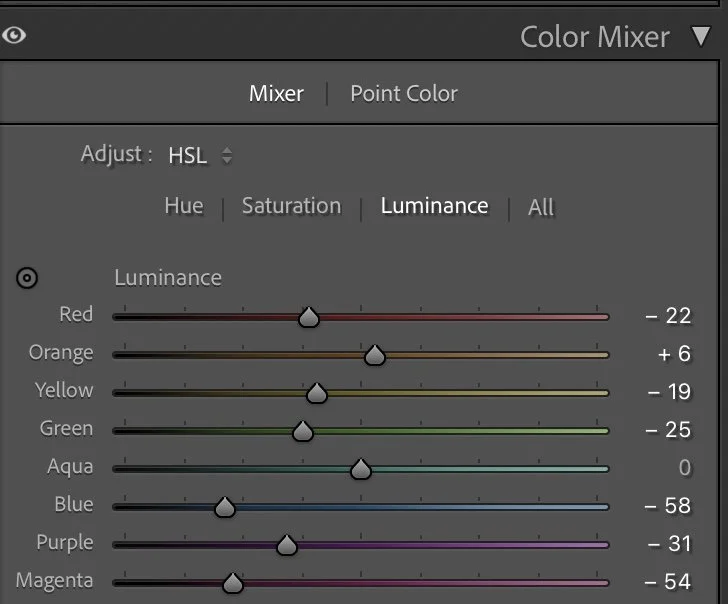
Task: Click the Yellow luminance slider handle
Action: (317, 393)
